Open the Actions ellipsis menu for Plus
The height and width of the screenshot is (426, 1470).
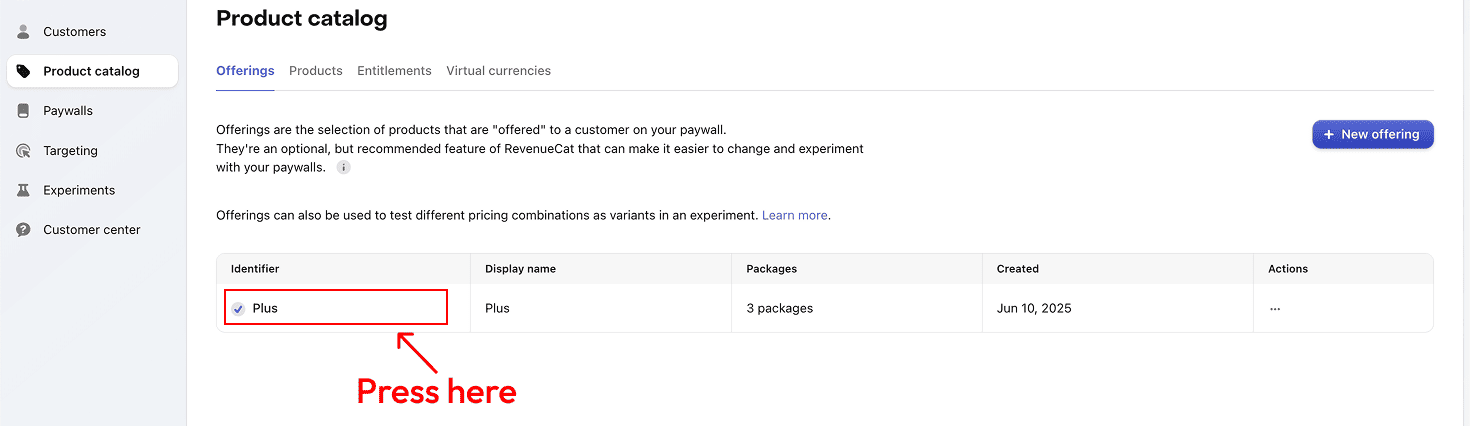coord(1275,309)
